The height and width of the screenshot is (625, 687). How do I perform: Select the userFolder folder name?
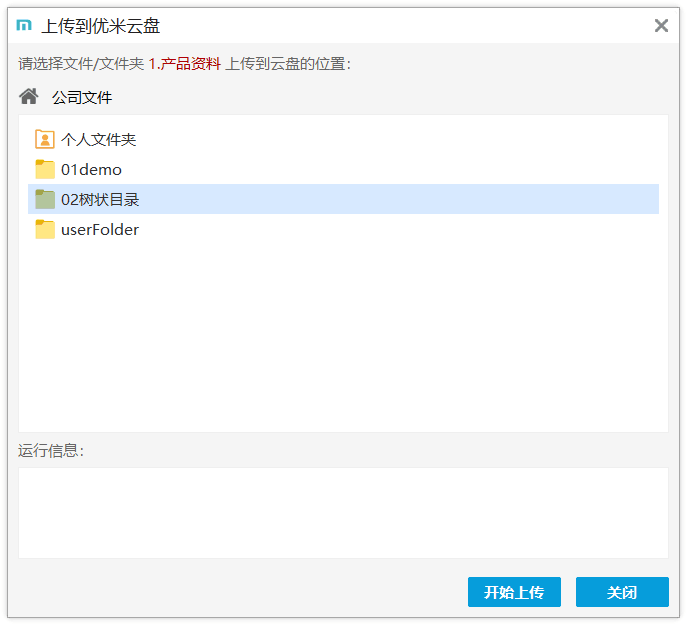(100, 229)
